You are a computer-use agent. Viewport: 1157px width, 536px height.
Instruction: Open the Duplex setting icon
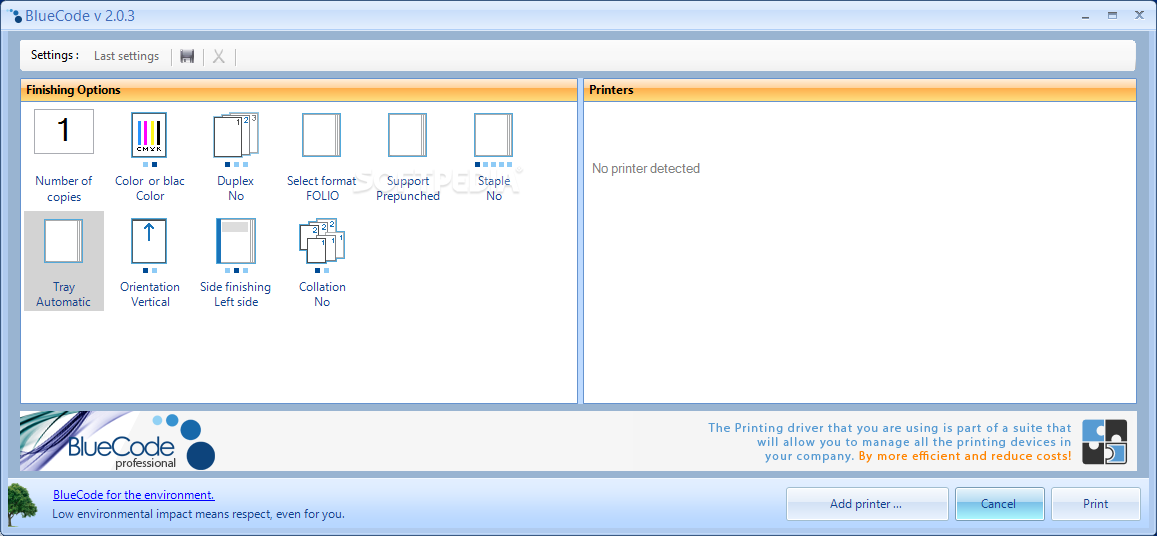pyautogui.click(x=236, y=135)
